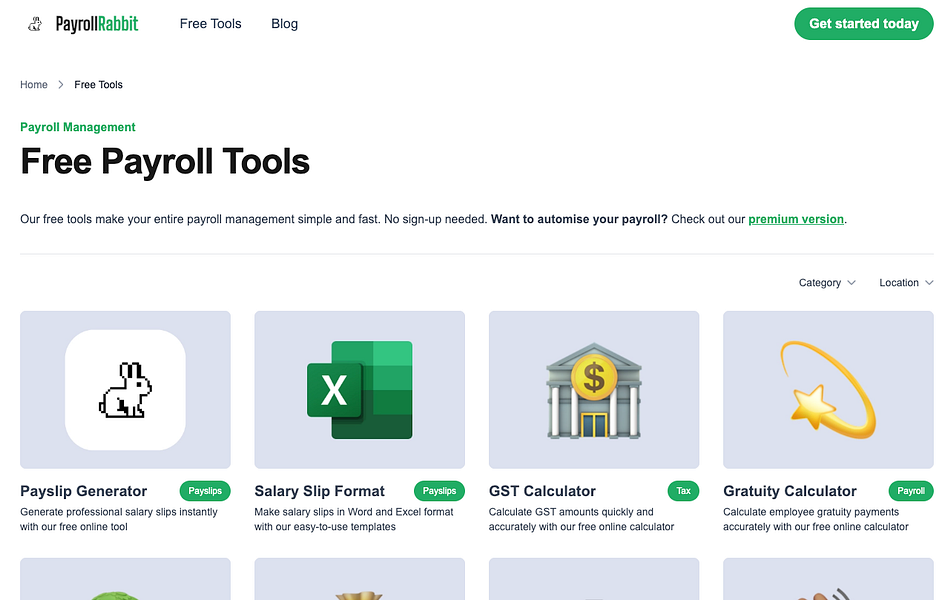
Task: Open the Payslip Generator tool thumbnail icon
Action: pos(124,390)
